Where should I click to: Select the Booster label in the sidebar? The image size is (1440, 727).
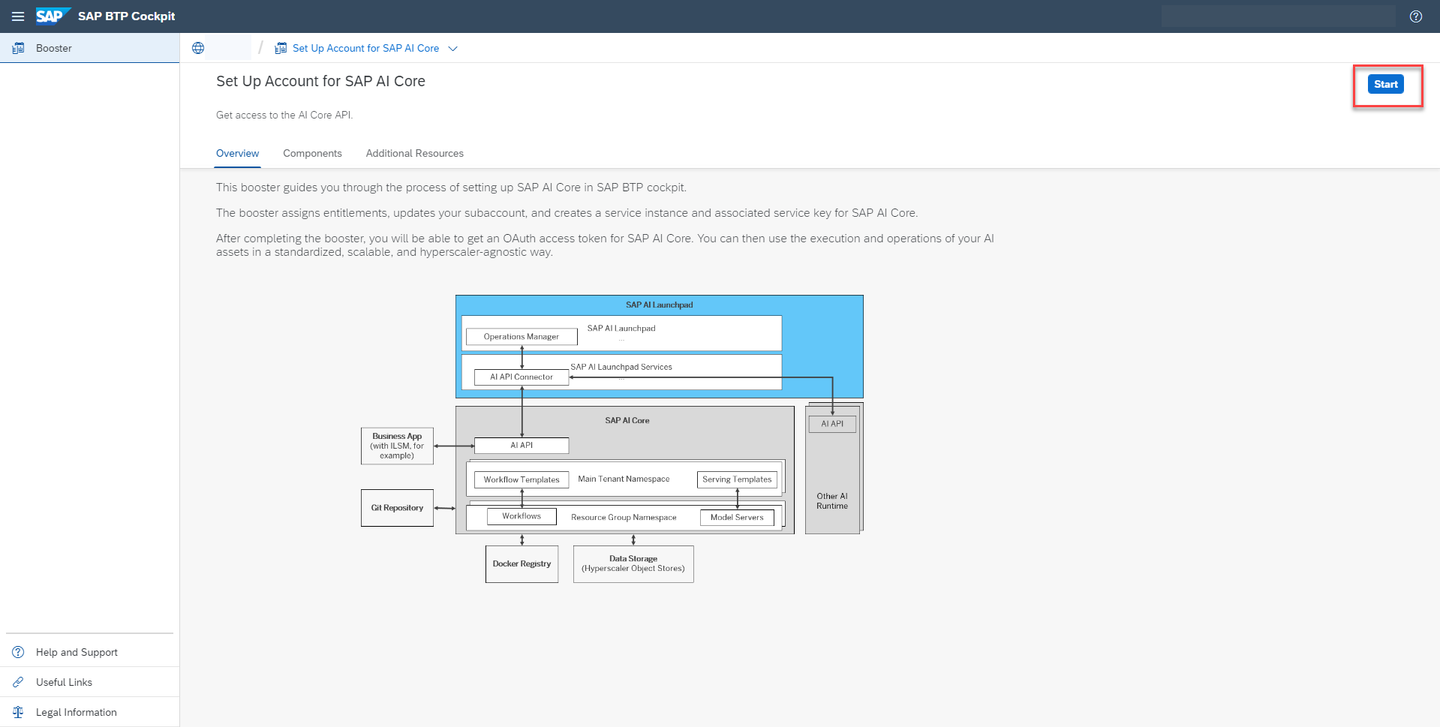click(x=54, y=48)
